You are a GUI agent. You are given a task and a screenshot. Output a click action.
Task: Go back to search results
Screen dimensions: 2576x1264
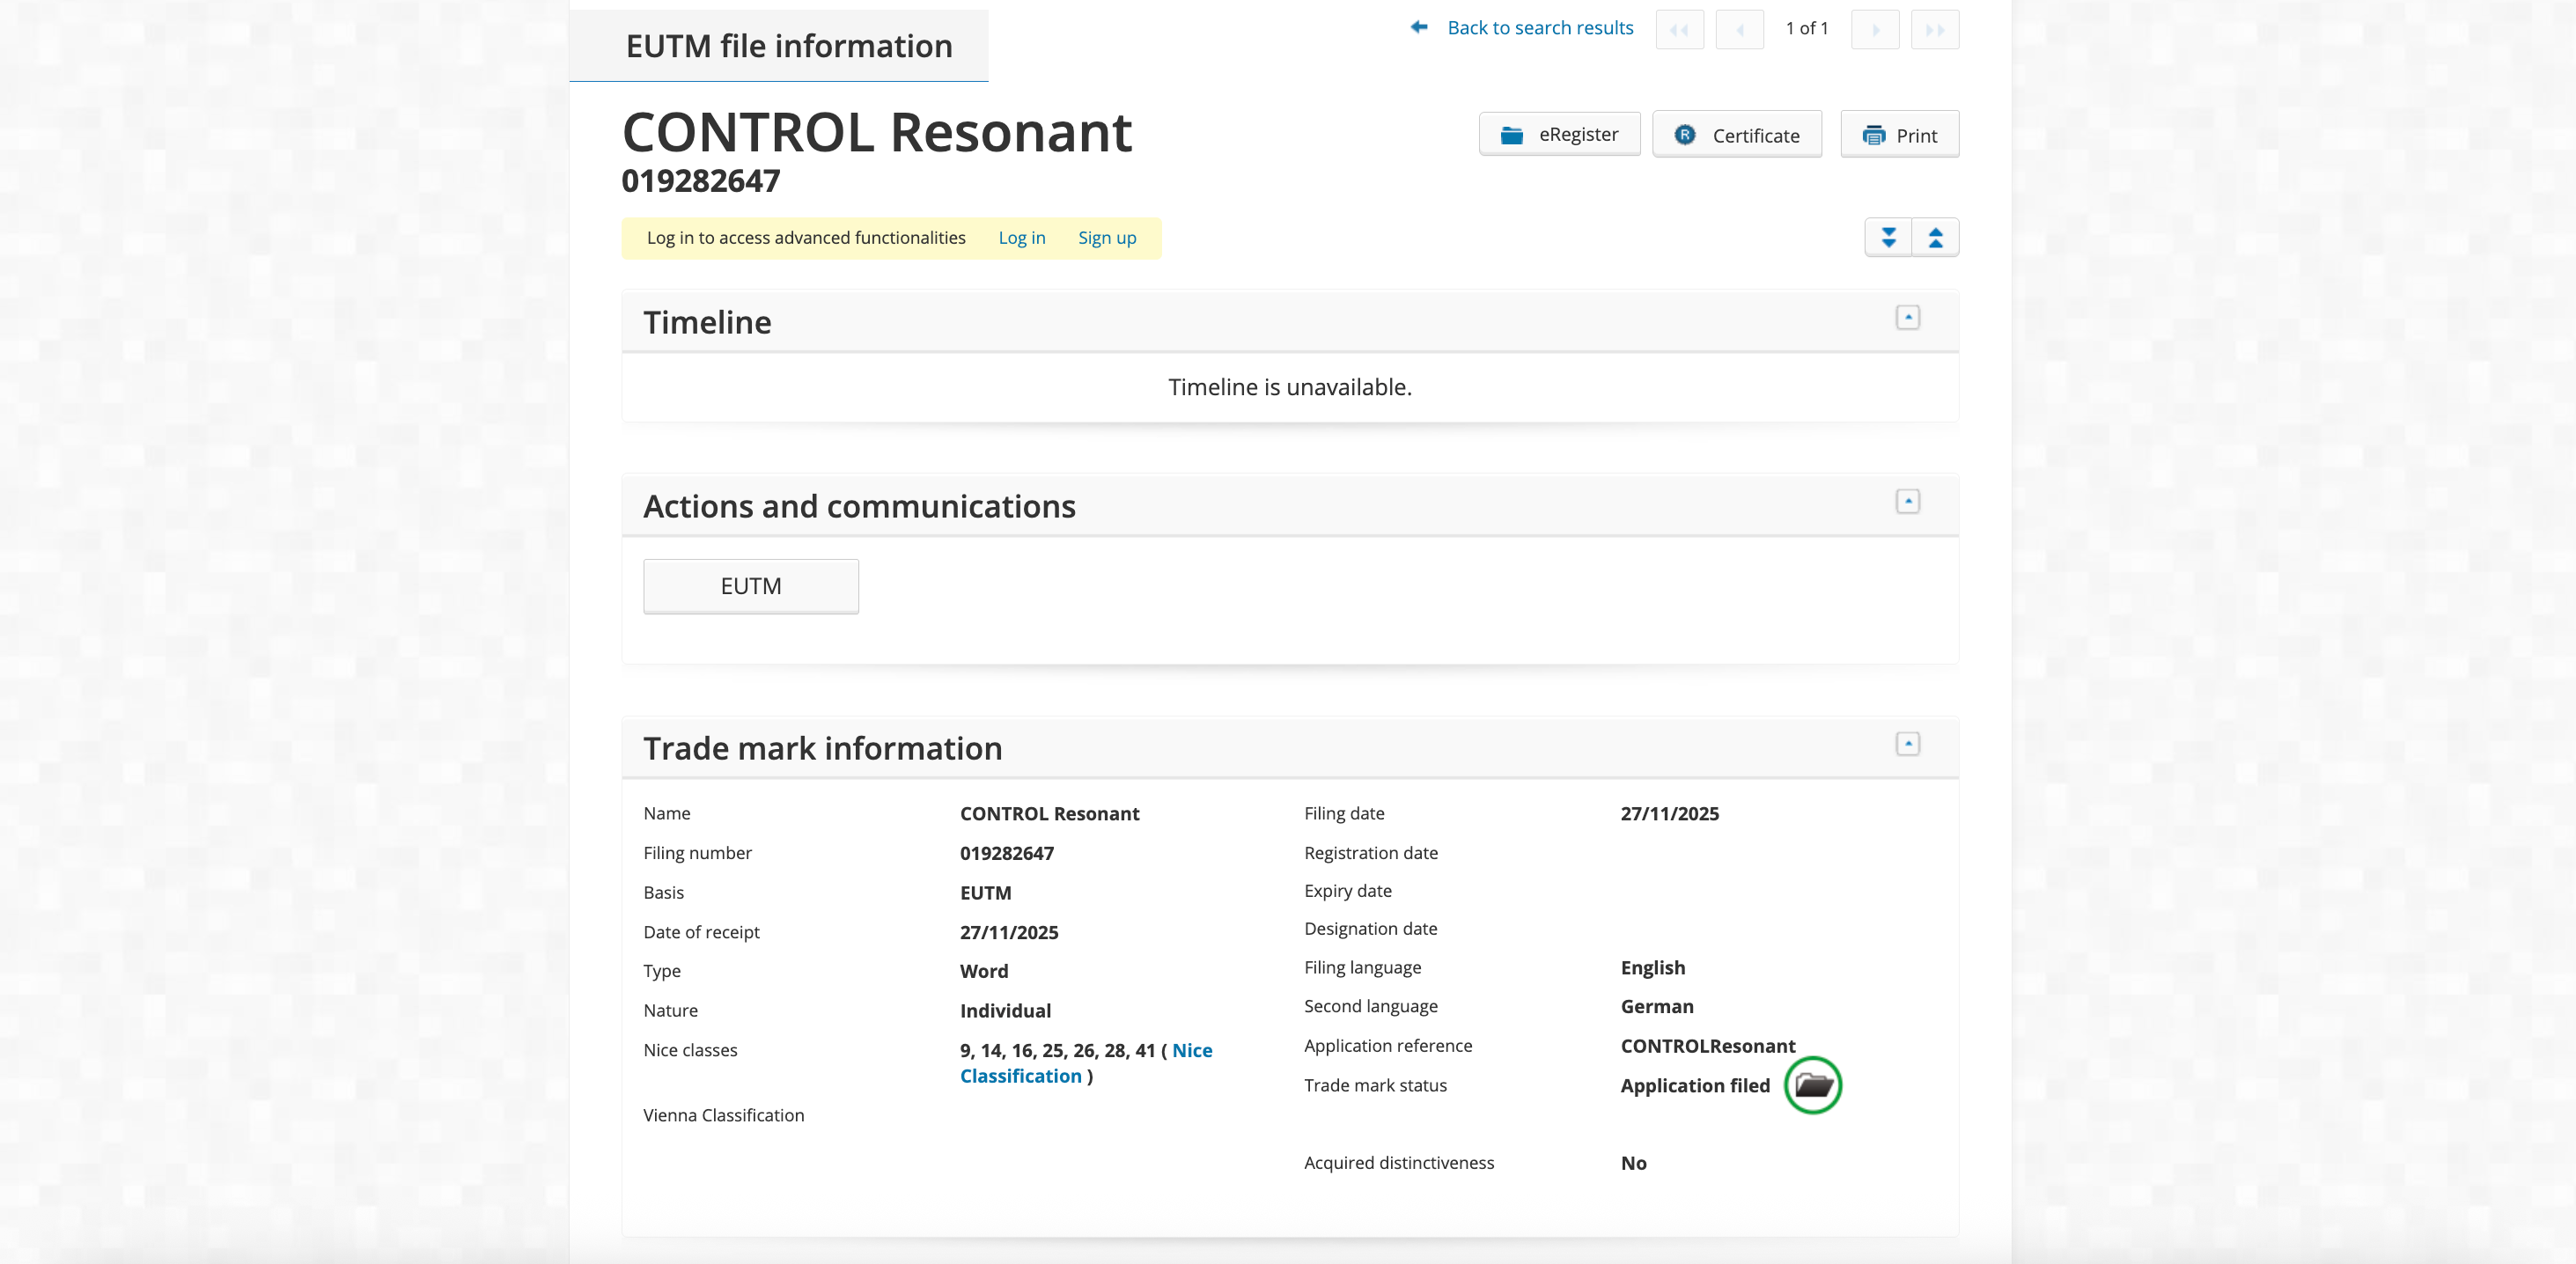(x=1539, y=28)
